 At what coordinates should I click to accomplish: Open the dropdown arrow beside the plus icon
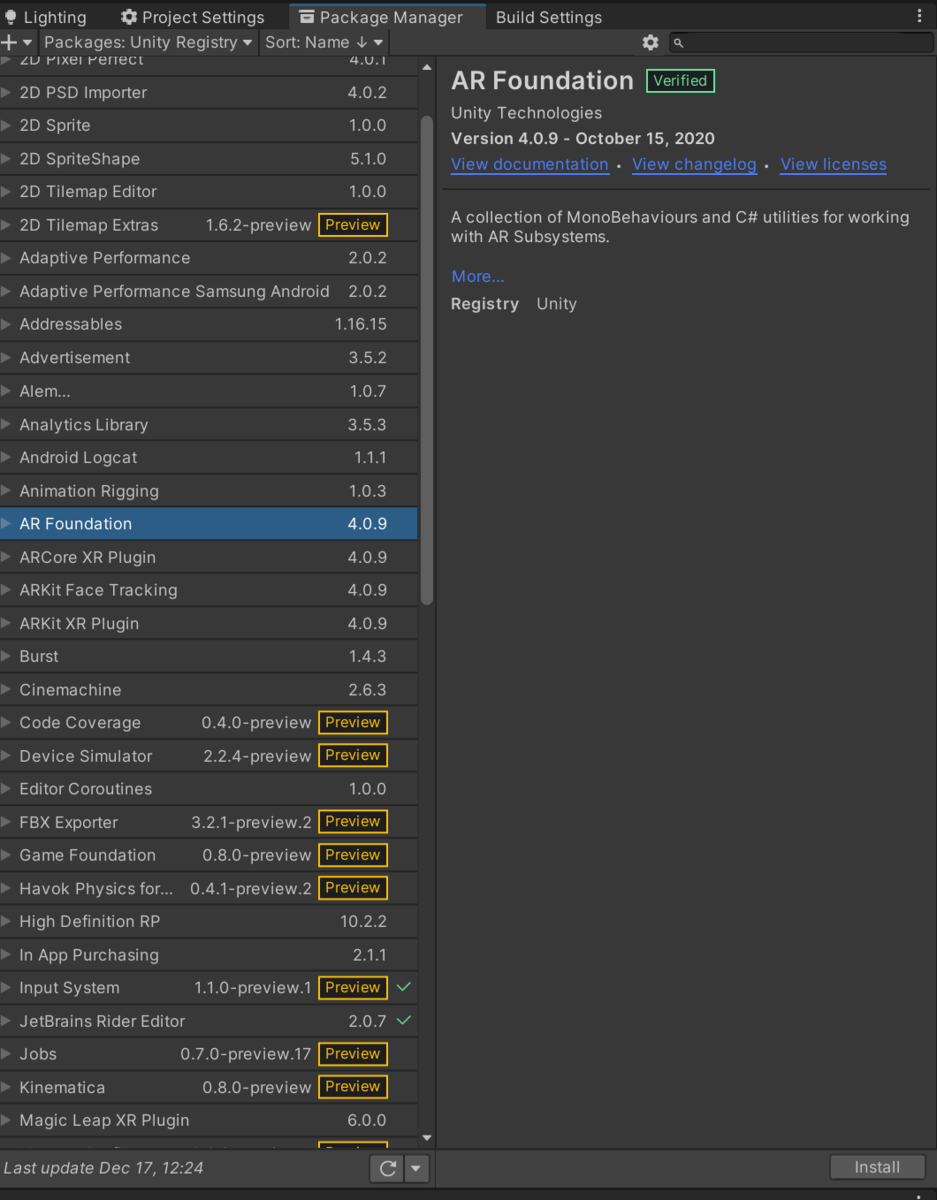[27, 43]
